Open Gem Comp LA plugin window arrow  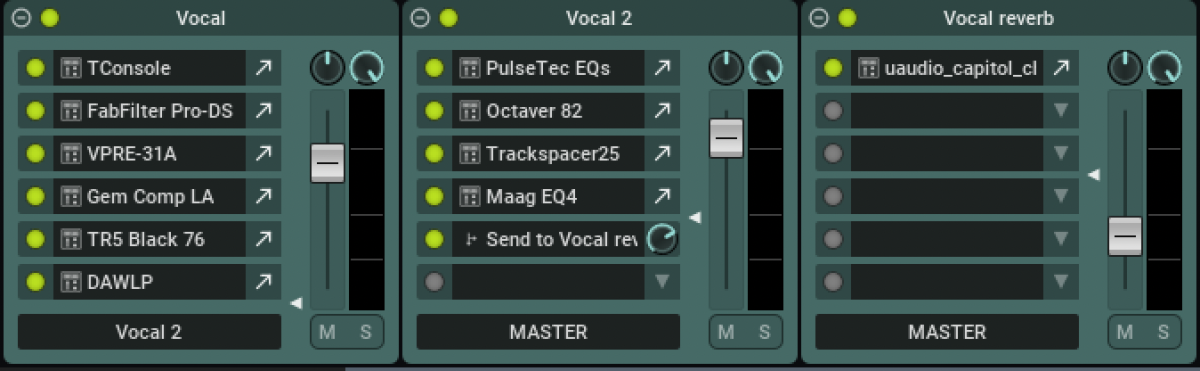click(x=263, y=196)
